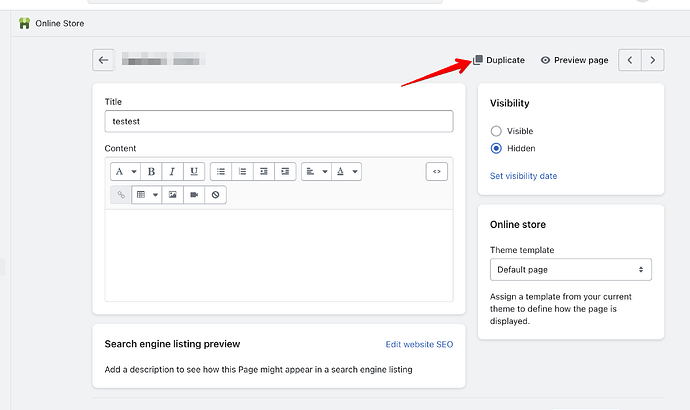The image size is (690, 410).
Task: Click Edit website SEO link
Action: 419,344
